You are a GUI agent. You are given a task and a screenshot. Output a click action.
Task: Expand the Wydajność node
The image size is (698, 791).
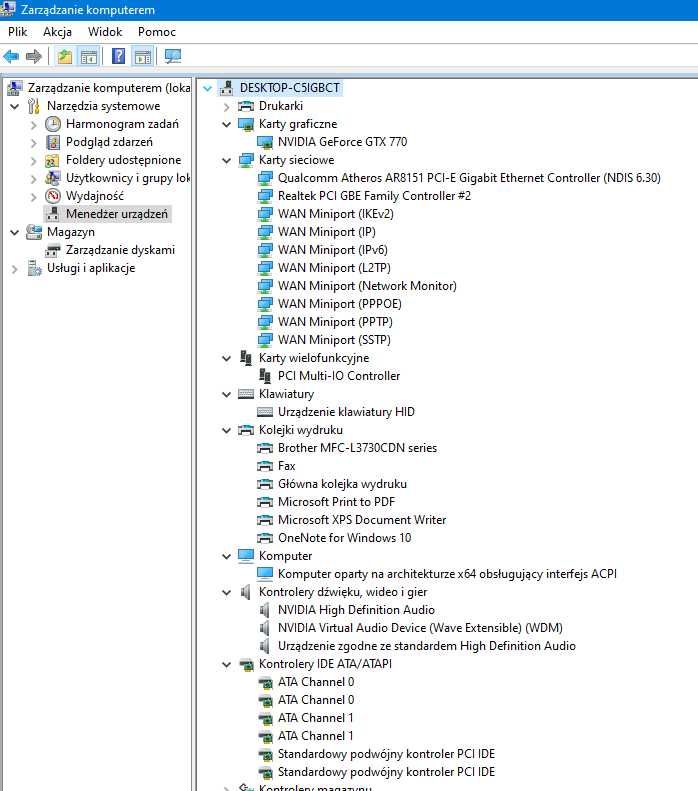pyautogui.click(x=34, y=196)
